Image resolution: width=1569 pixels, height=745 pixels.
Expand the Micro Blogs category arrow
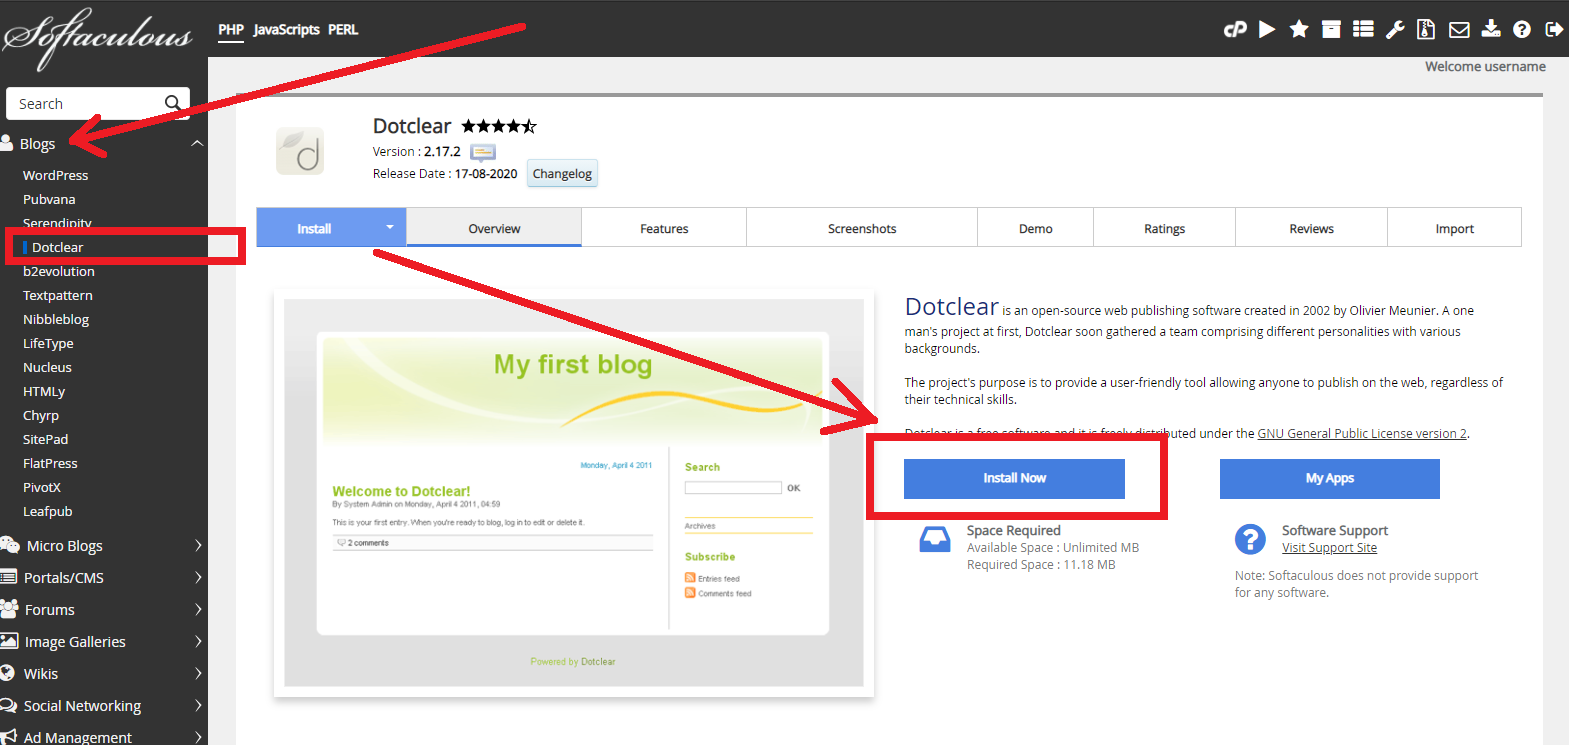[x=198, y=545]
